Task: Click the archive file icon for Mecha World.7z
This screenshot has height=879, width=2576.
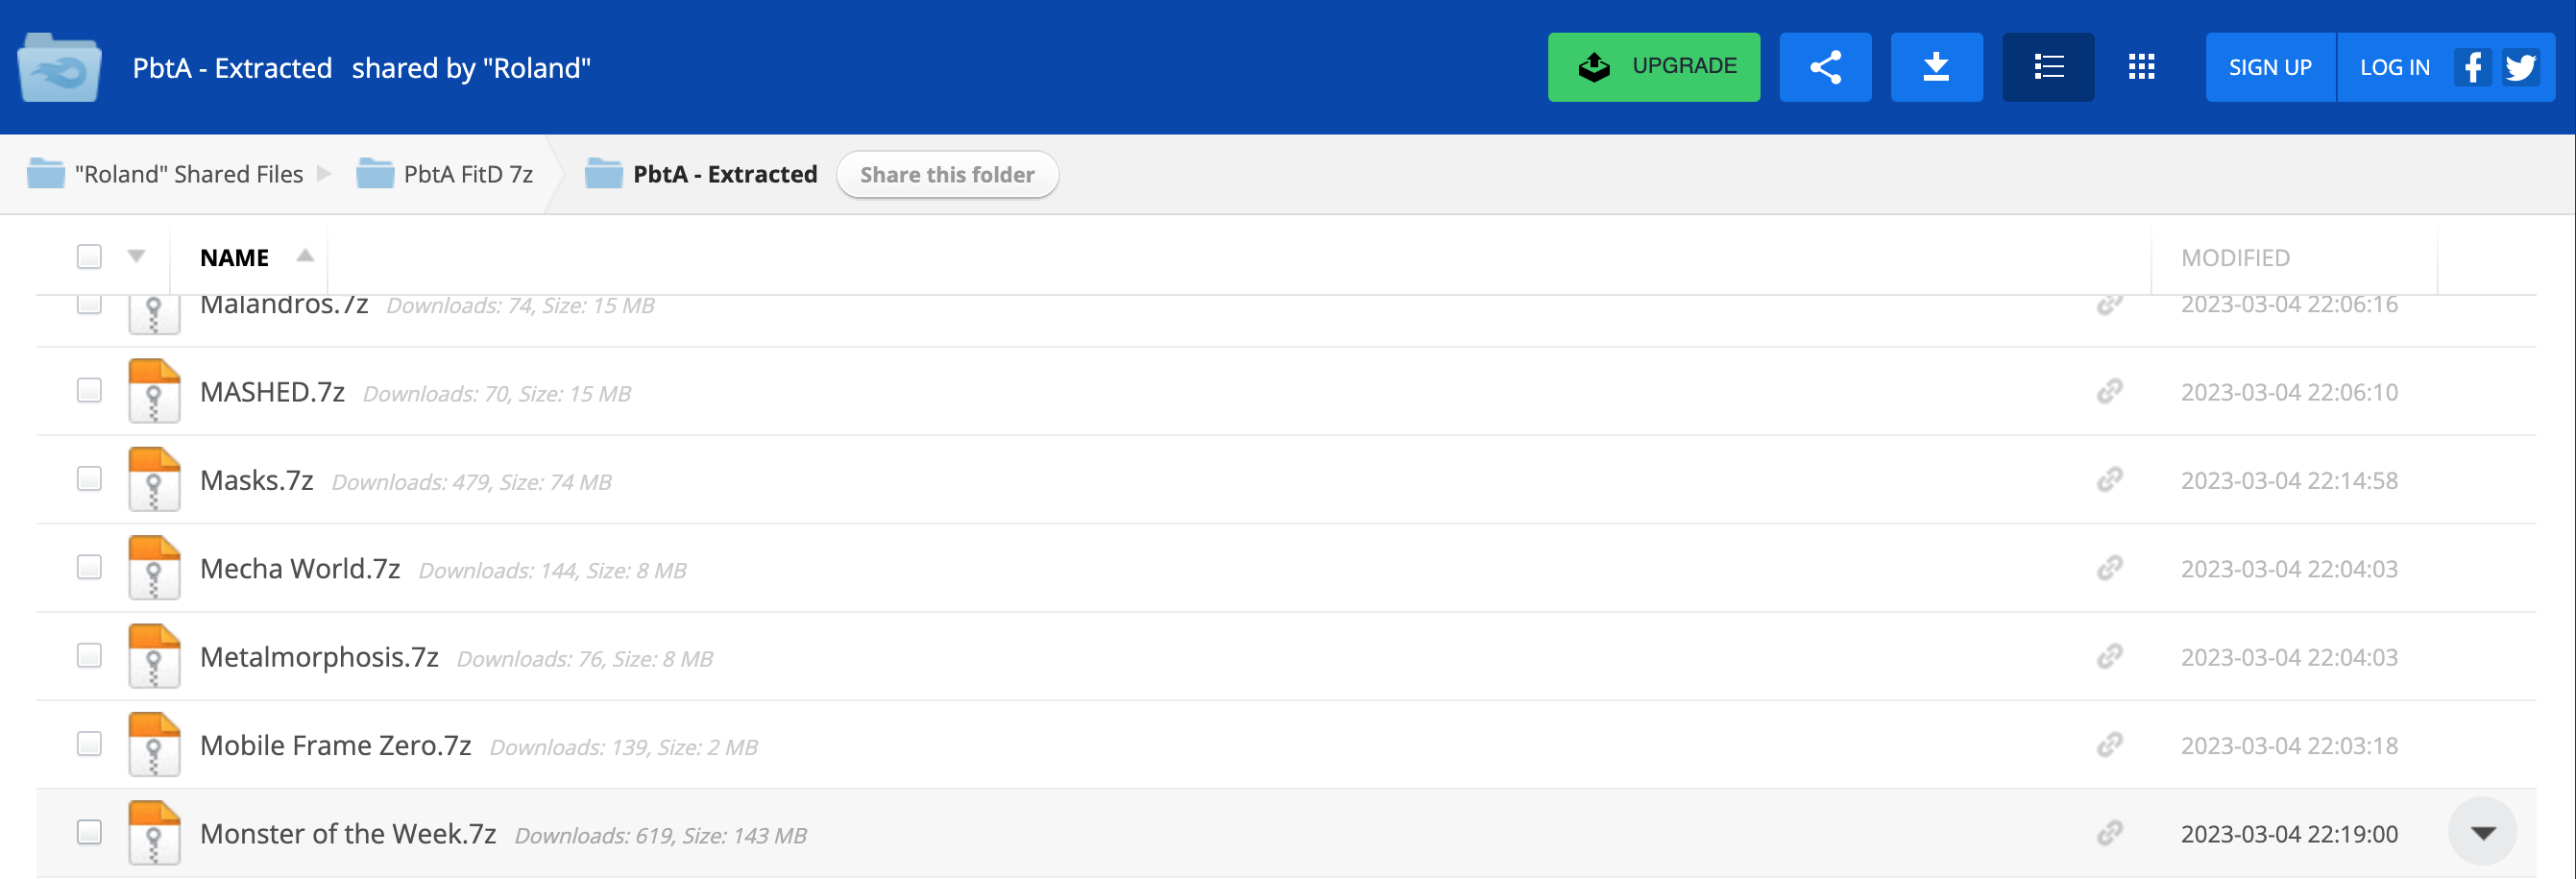Action: [x=154, y=568]
